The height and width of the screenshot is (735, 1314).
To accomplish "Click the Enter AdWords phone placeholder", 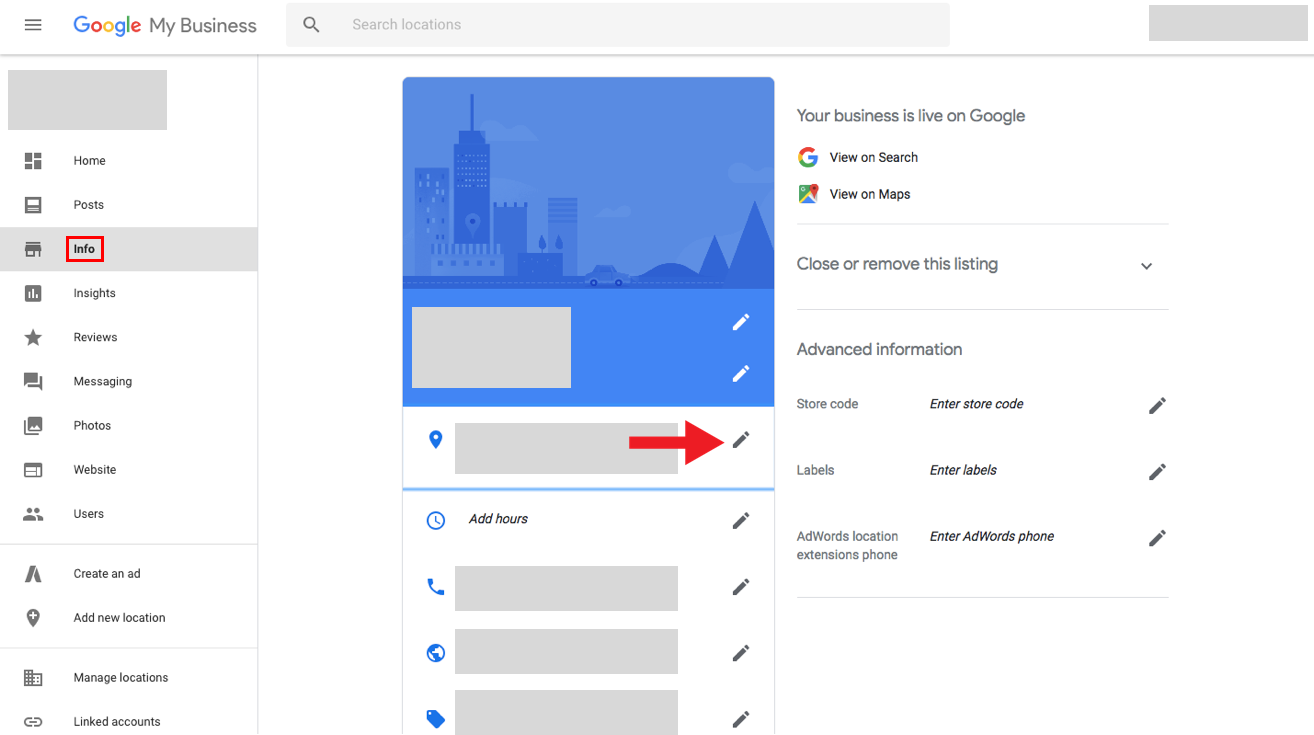I will coord(992,536).
